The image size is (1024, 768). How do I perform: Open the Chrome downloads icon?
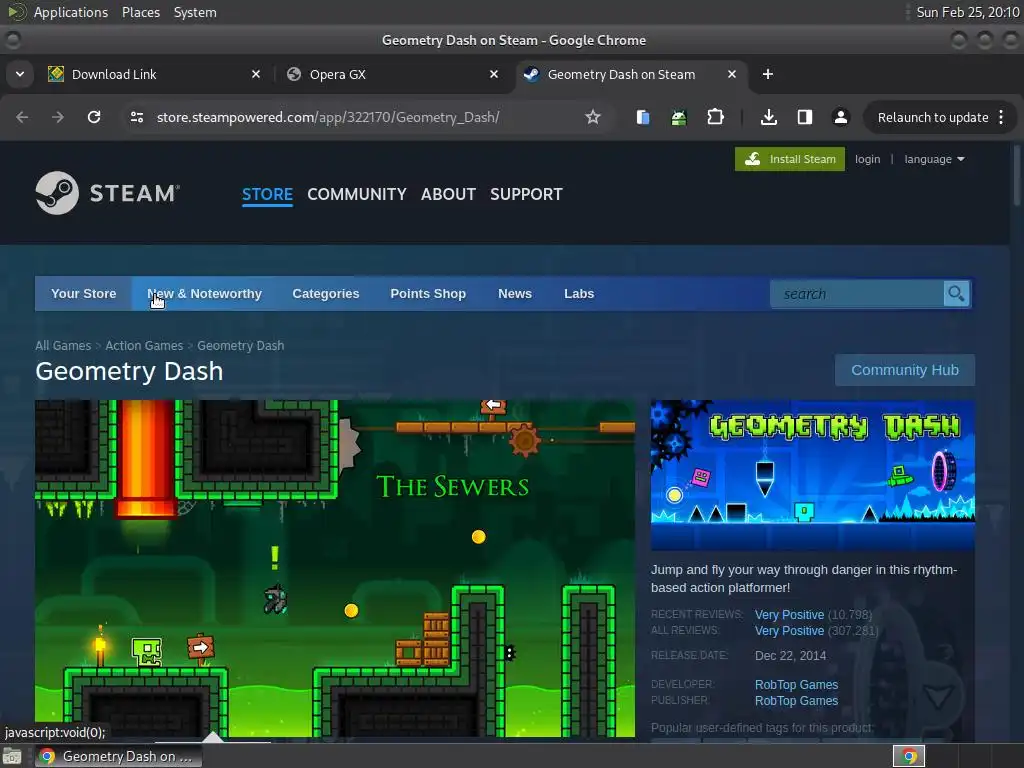[x=769, y=117]
